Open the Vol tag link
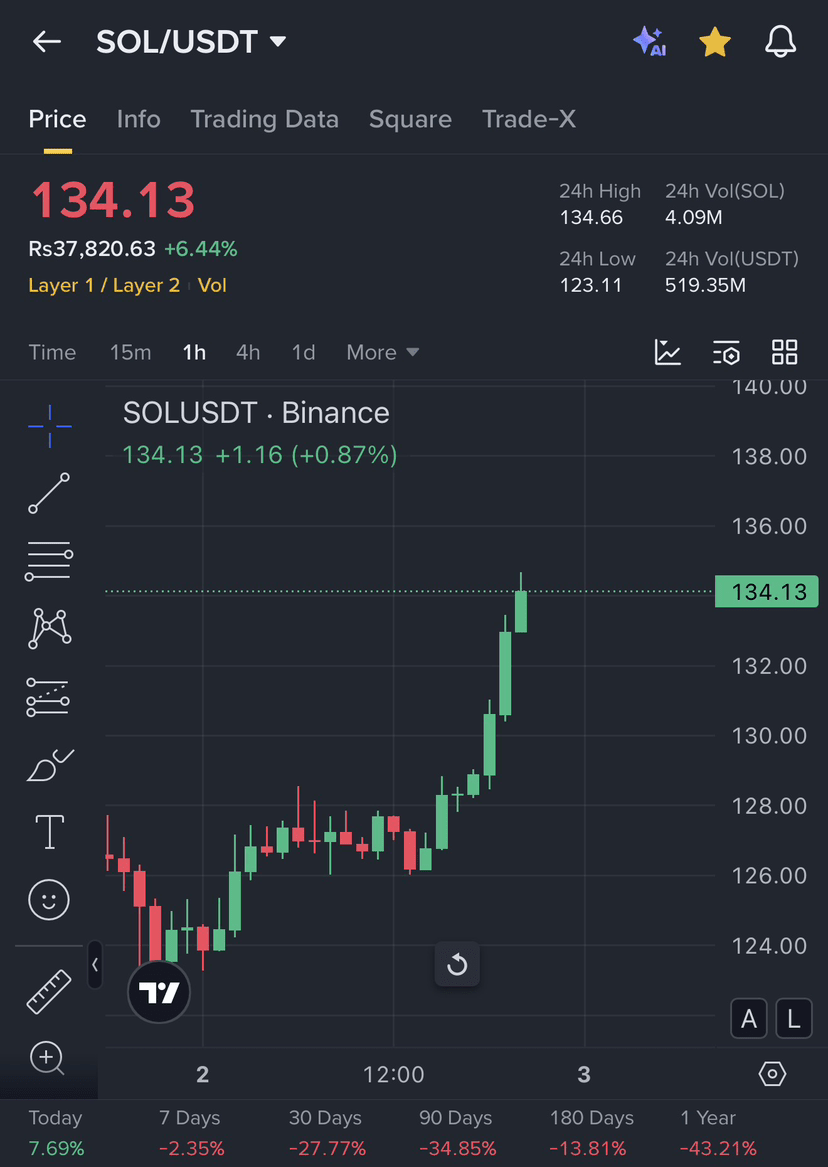Viewport: 828px width, 1167px height. point(212,285)
